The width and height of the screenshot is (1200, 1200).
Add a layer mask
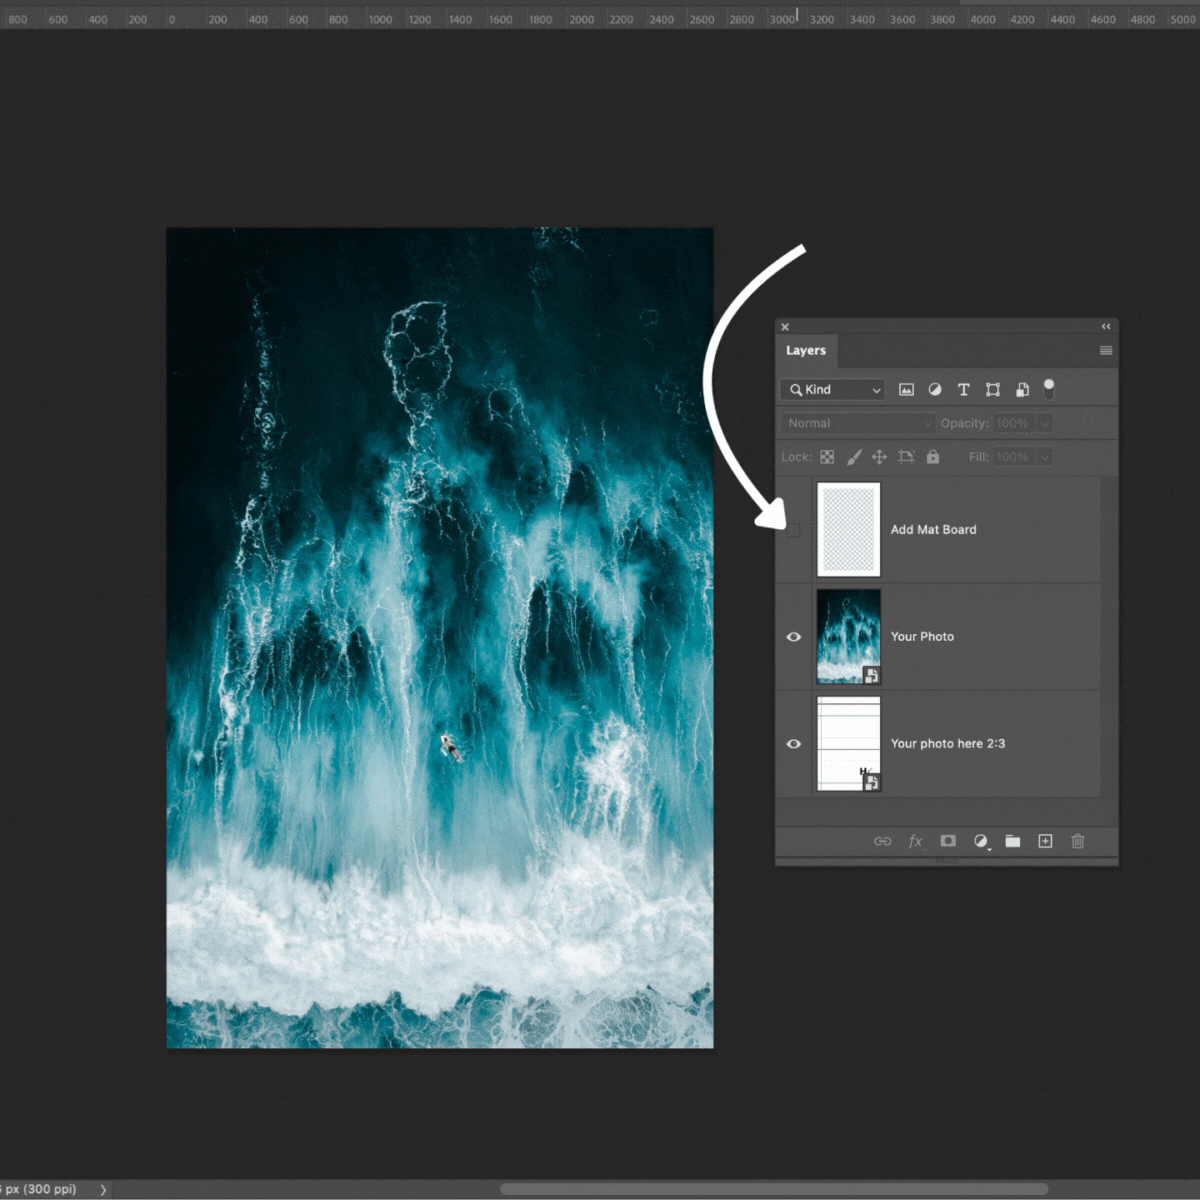pos(948,841)
